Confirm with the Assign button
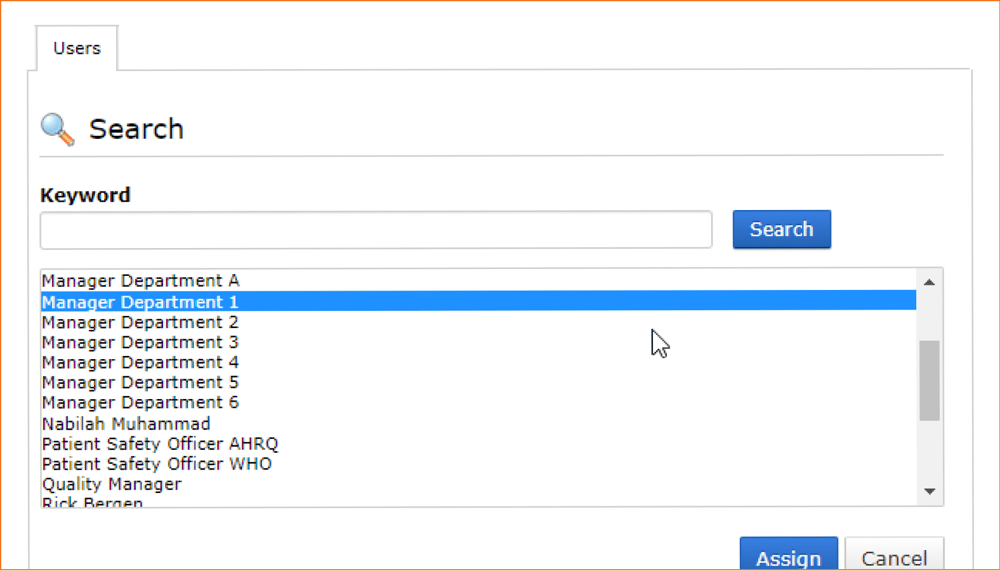The height and width of the screenshot is (571, 1000). click(x=788, y=554)
